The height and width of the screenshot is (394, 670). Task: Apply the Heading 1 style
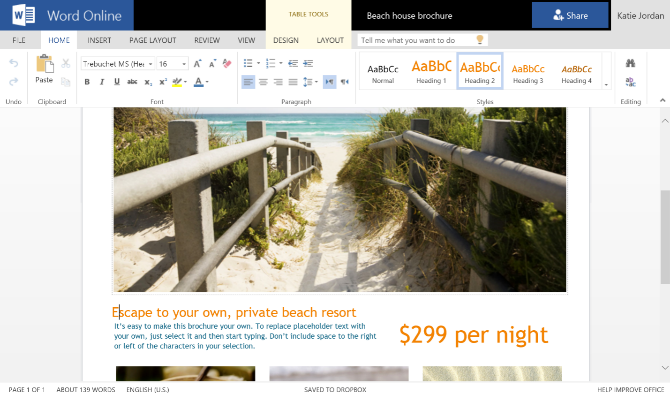click(x=431, y=71)
